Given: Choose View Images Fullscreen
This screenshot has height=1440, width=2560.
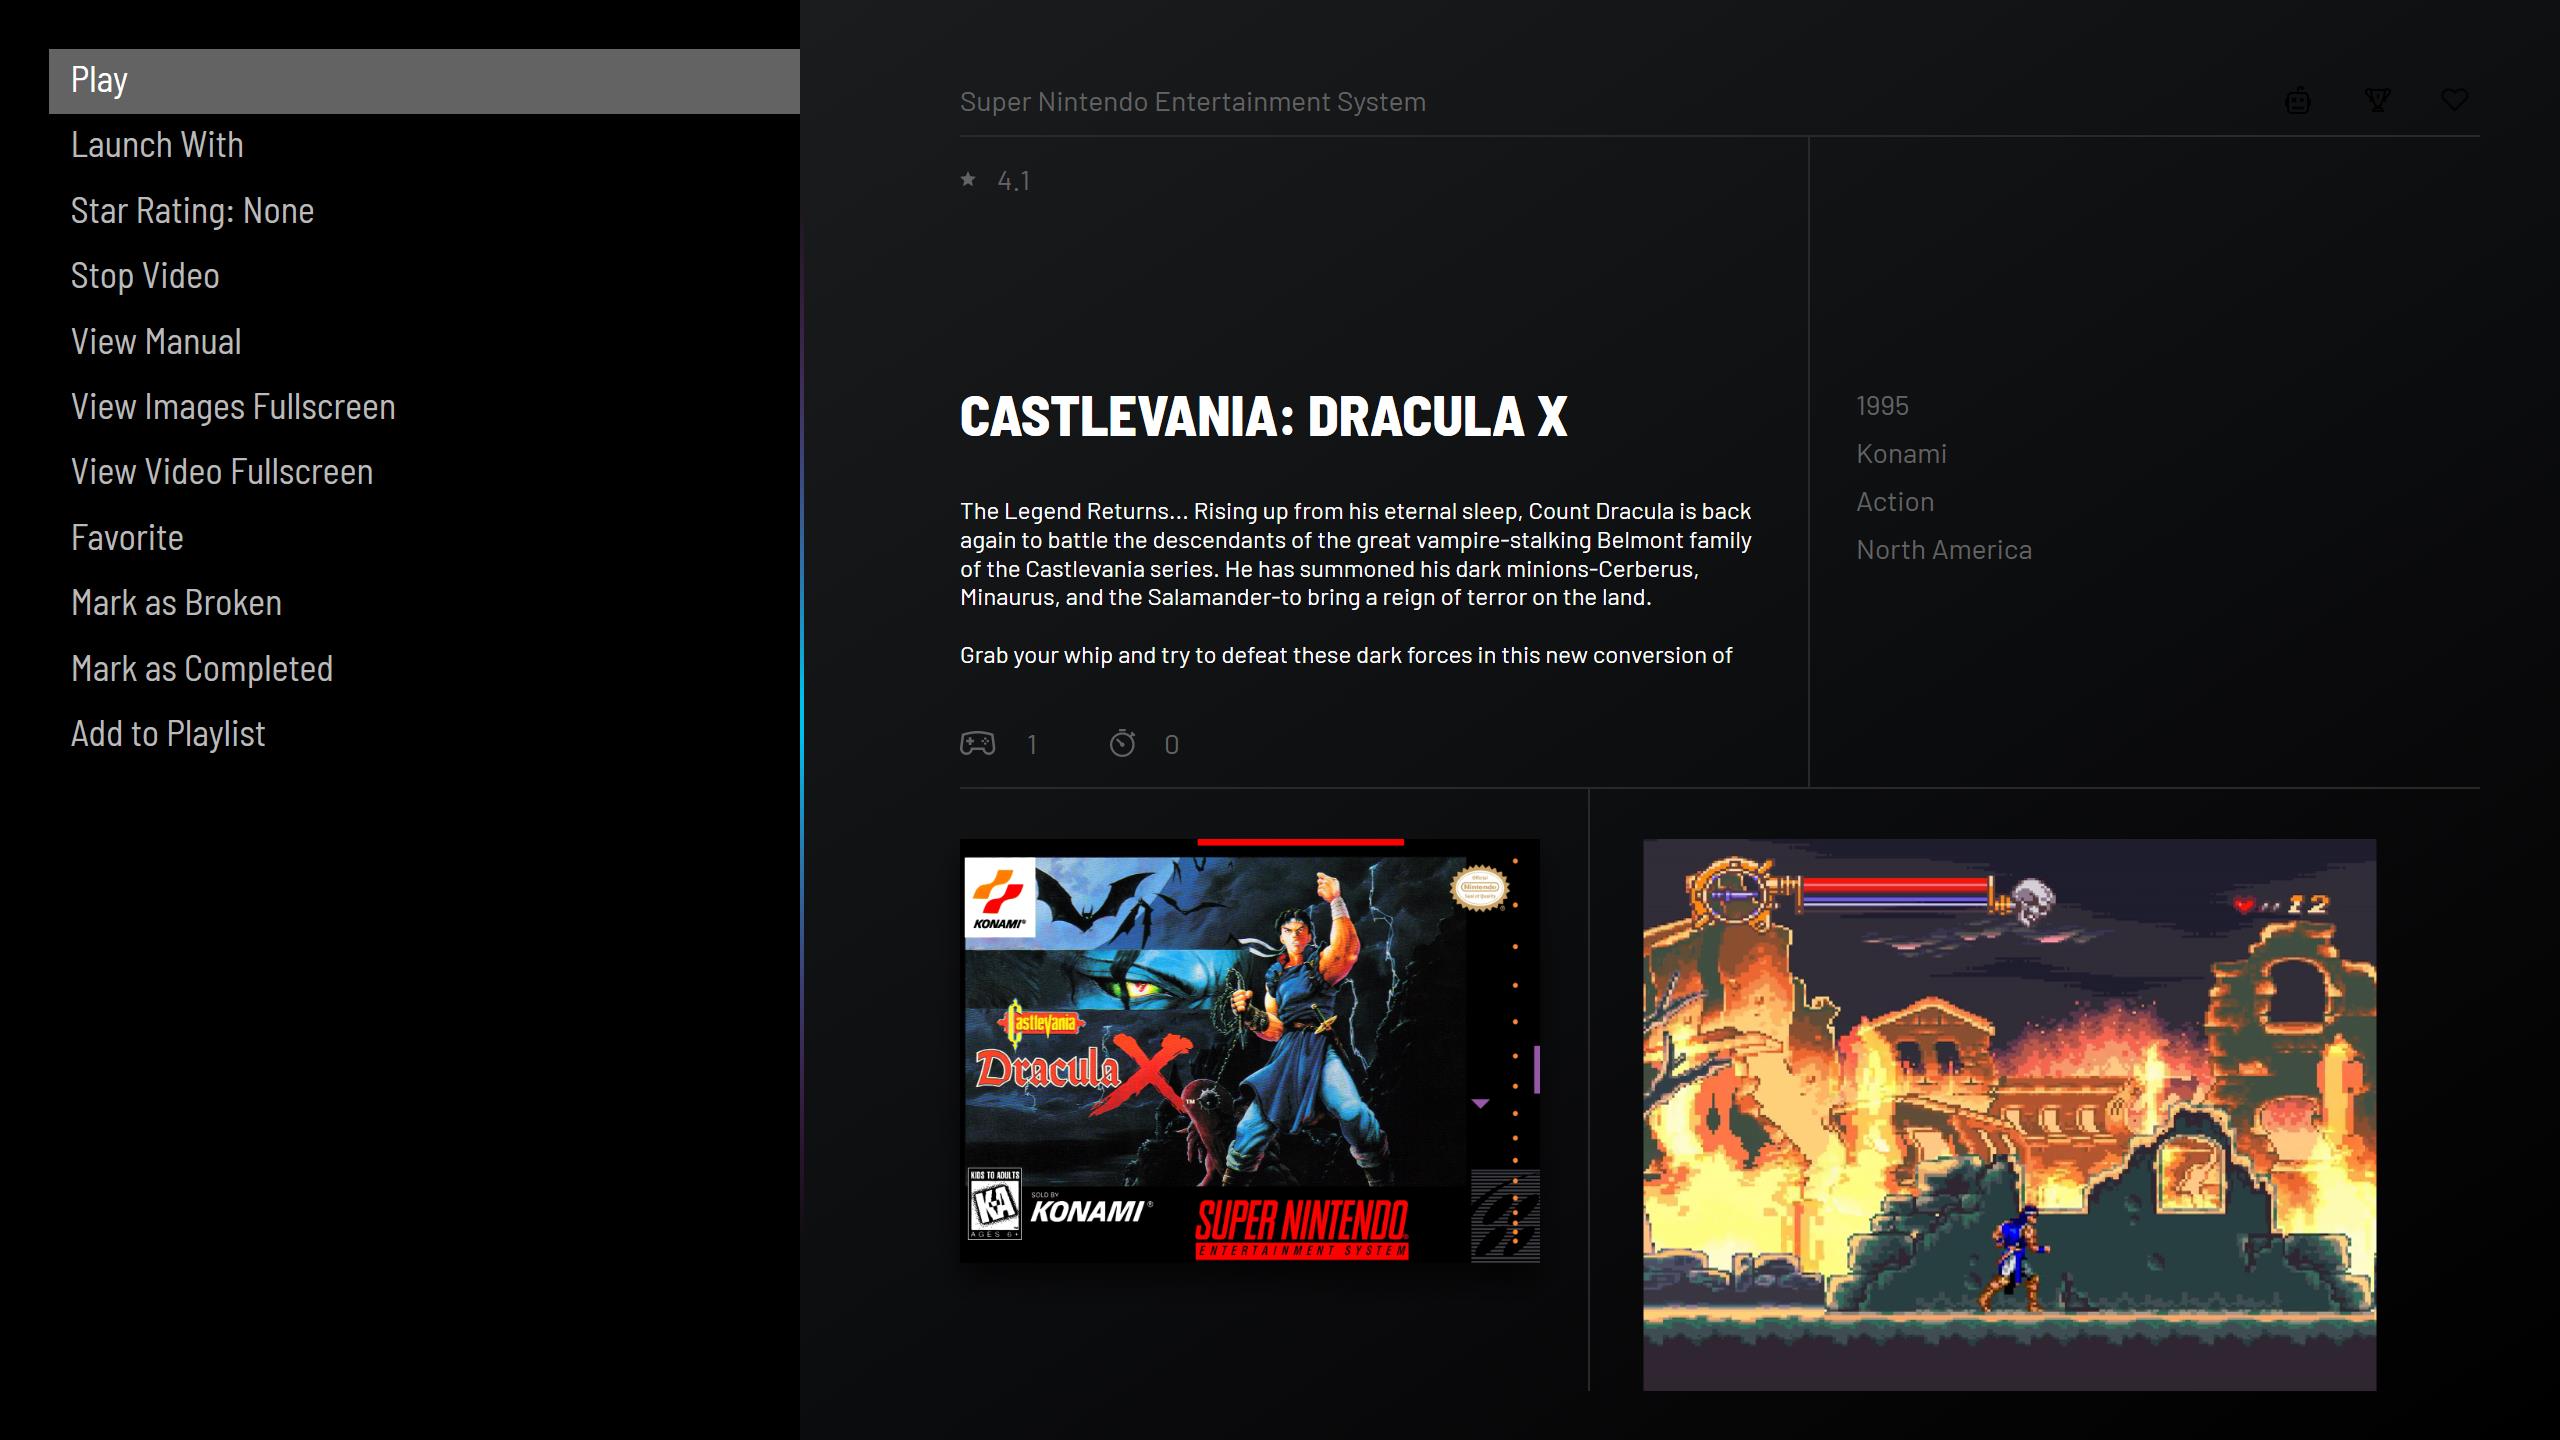Looking at the screenshot, I should [233, 407].
